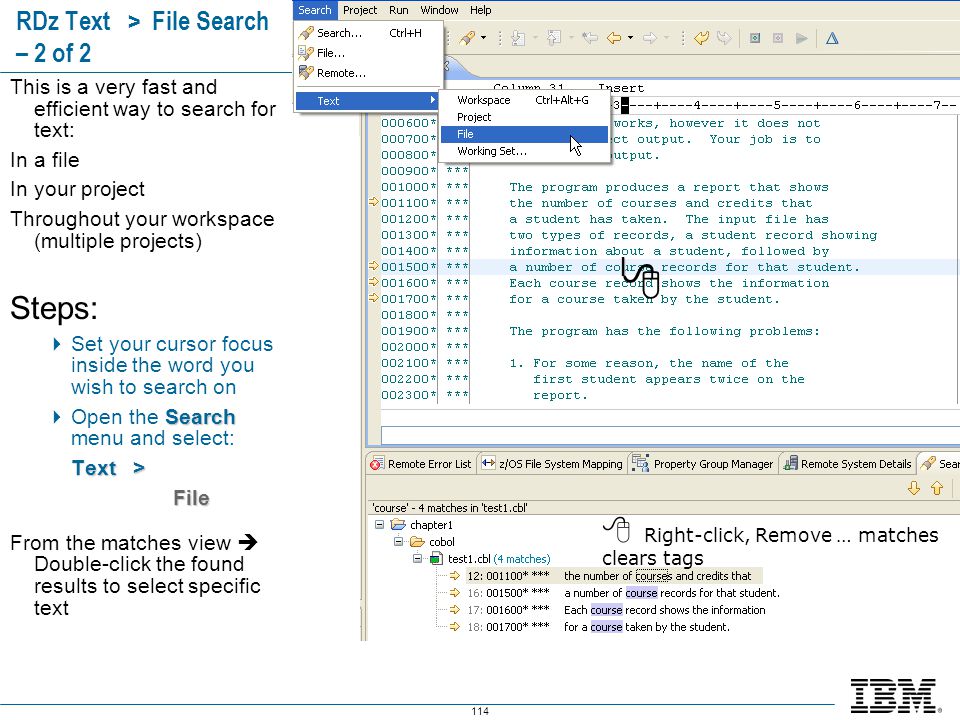Select match line 17: 001600

click(x=607, y=610)
